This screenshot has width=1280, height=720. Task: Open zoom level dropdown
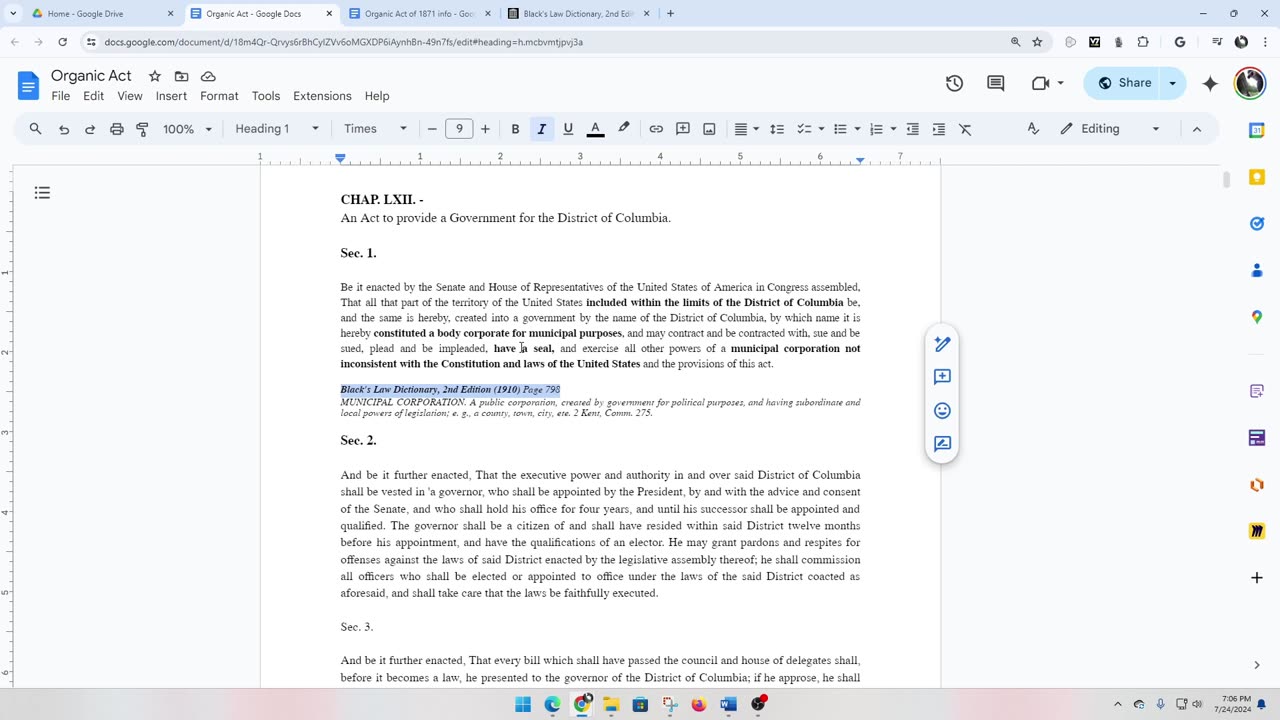pyautogui.click(x=187, y=129)
